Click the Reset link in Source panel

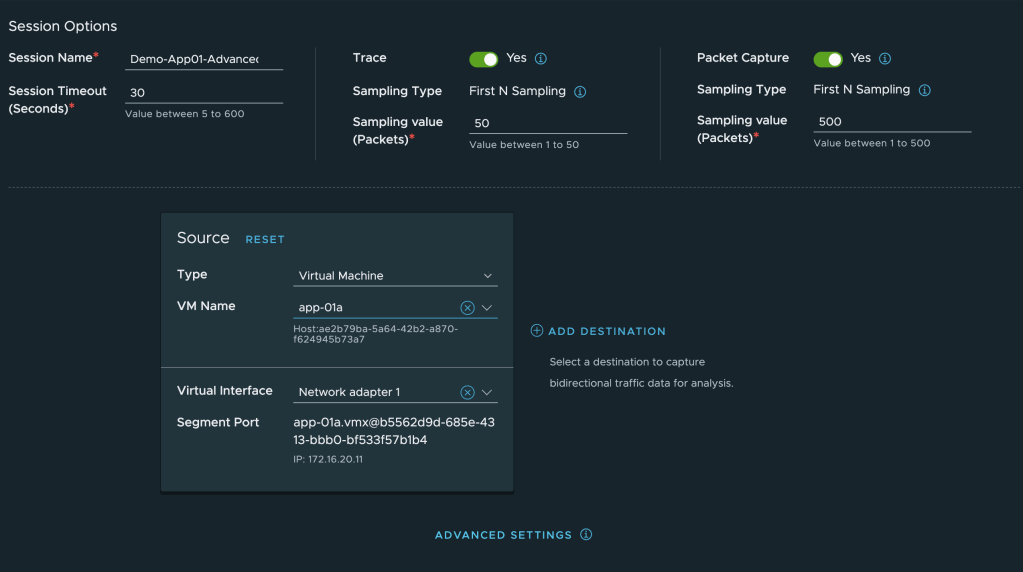coord(265,240)
